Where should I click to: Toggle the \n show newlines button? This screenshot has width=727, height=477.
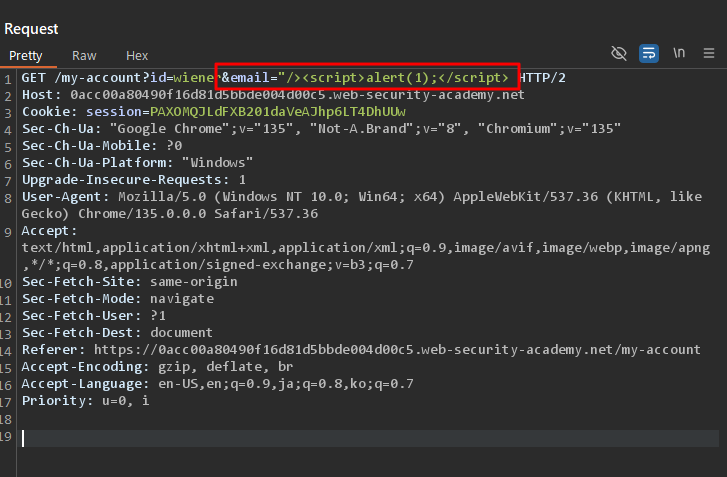click(x=679, y=53)
